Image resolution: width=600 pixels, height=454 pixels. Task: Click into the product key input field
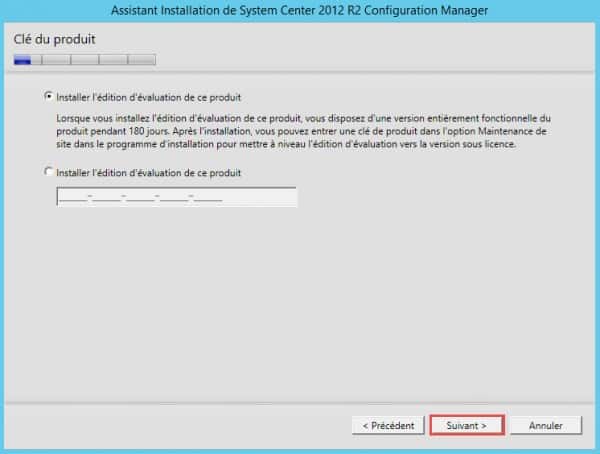click(x=176, y=197)
